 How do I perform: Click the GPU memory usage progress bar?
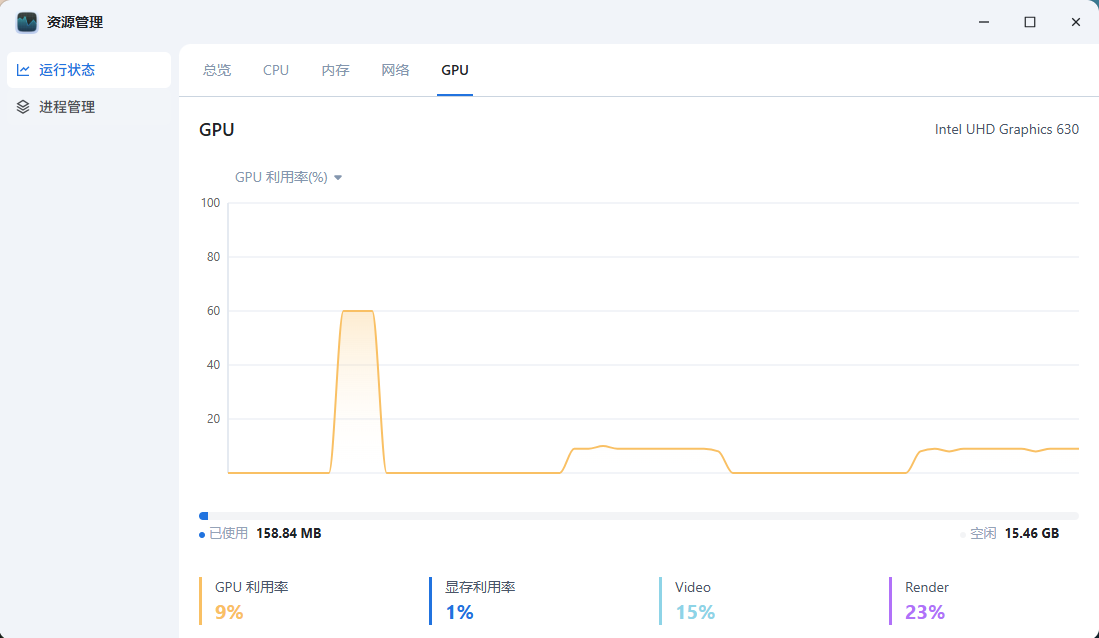tap(638, 516)
